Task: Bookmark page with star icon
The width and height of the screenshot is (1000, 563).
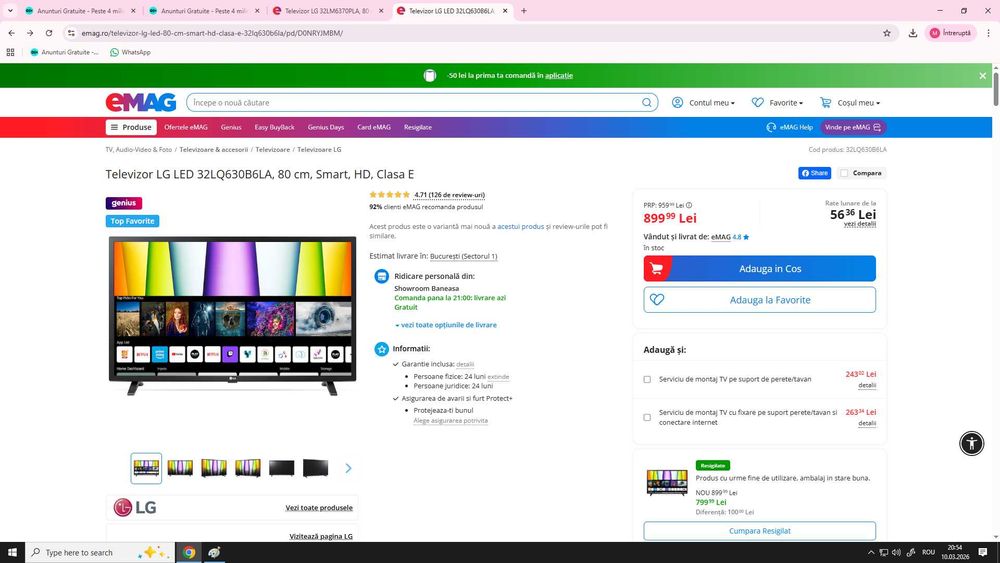Action: 886,33
